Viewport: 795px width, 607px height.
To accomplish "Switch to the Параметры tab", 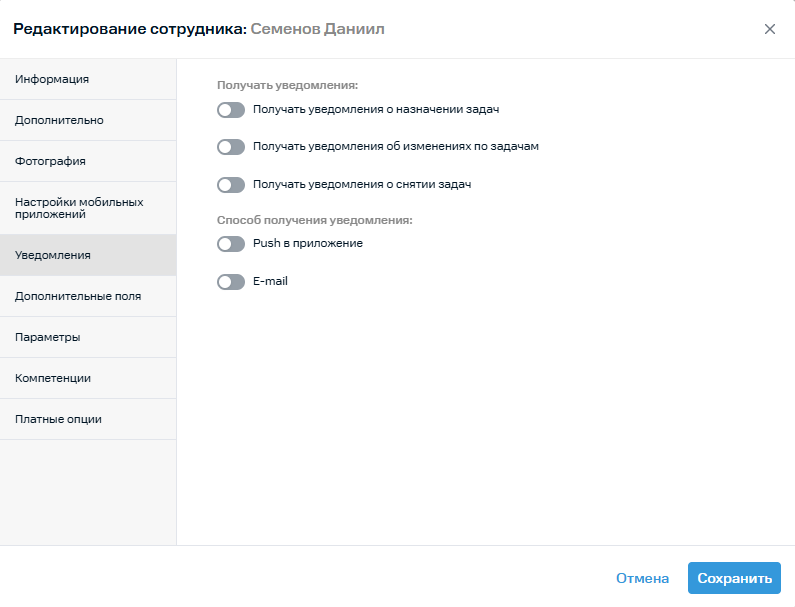I will (88, 337).
